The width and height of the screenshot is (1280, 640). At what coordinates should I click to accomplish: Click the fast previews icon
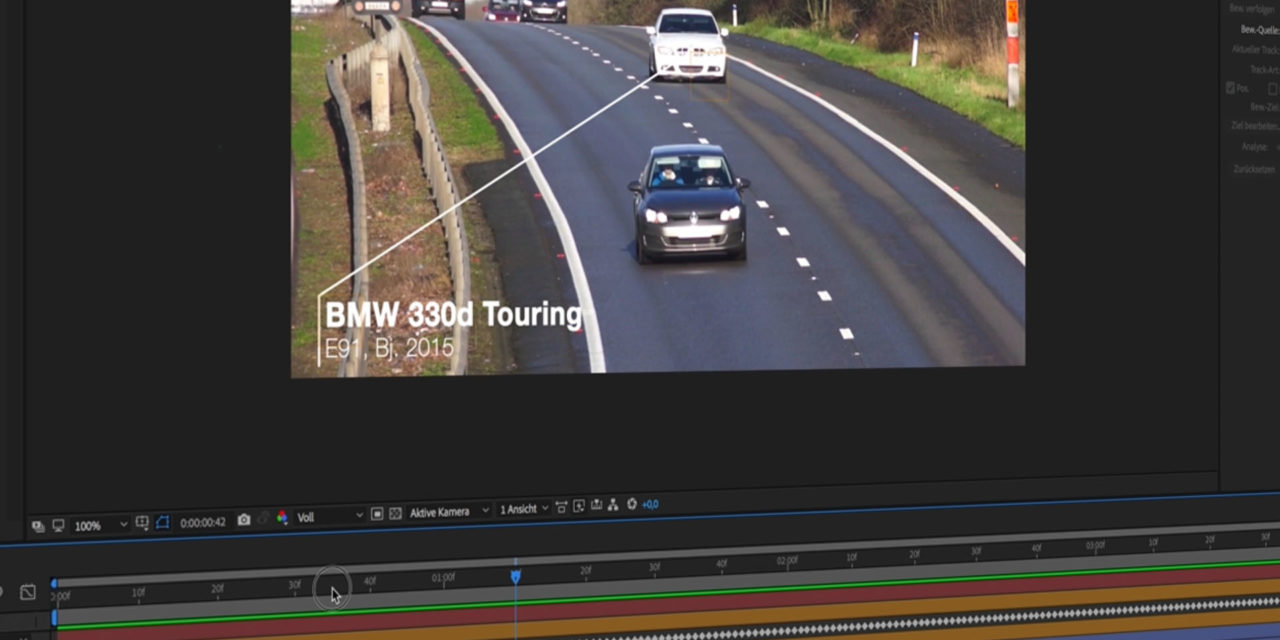[579, 506]
